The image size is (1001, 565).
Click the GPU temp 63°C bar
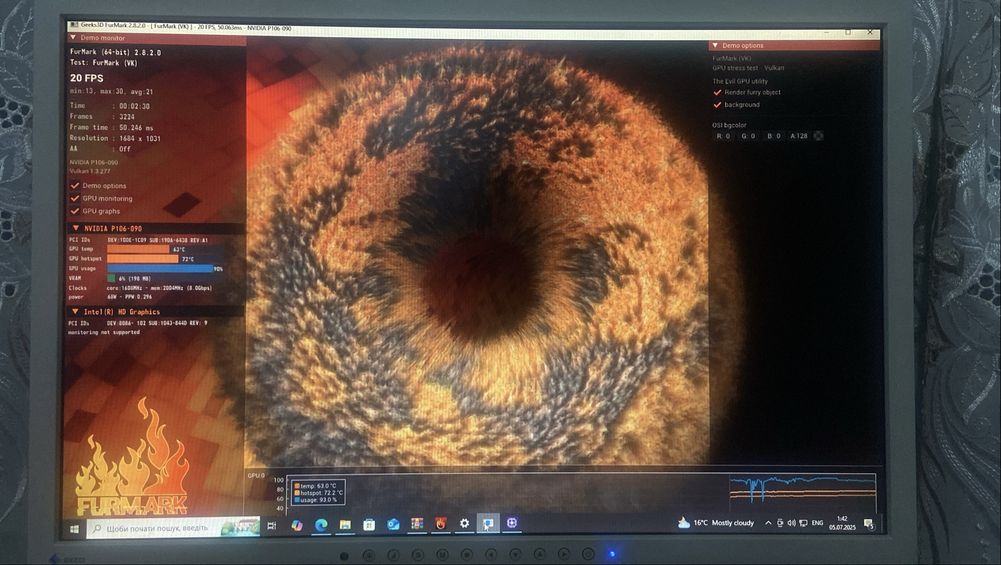(x=139, y=249)
